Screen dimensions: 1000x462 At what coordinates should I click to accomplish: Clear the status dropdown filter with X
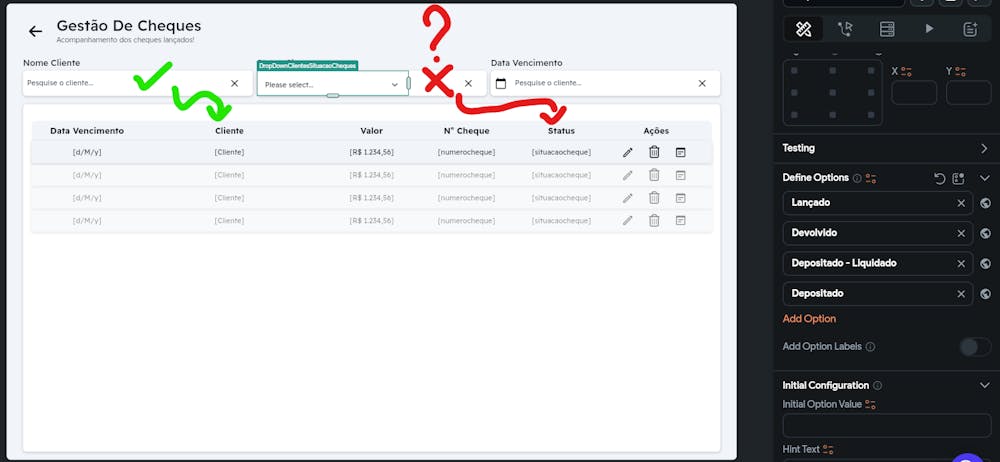pyautogui.click(x=468, y=83)
